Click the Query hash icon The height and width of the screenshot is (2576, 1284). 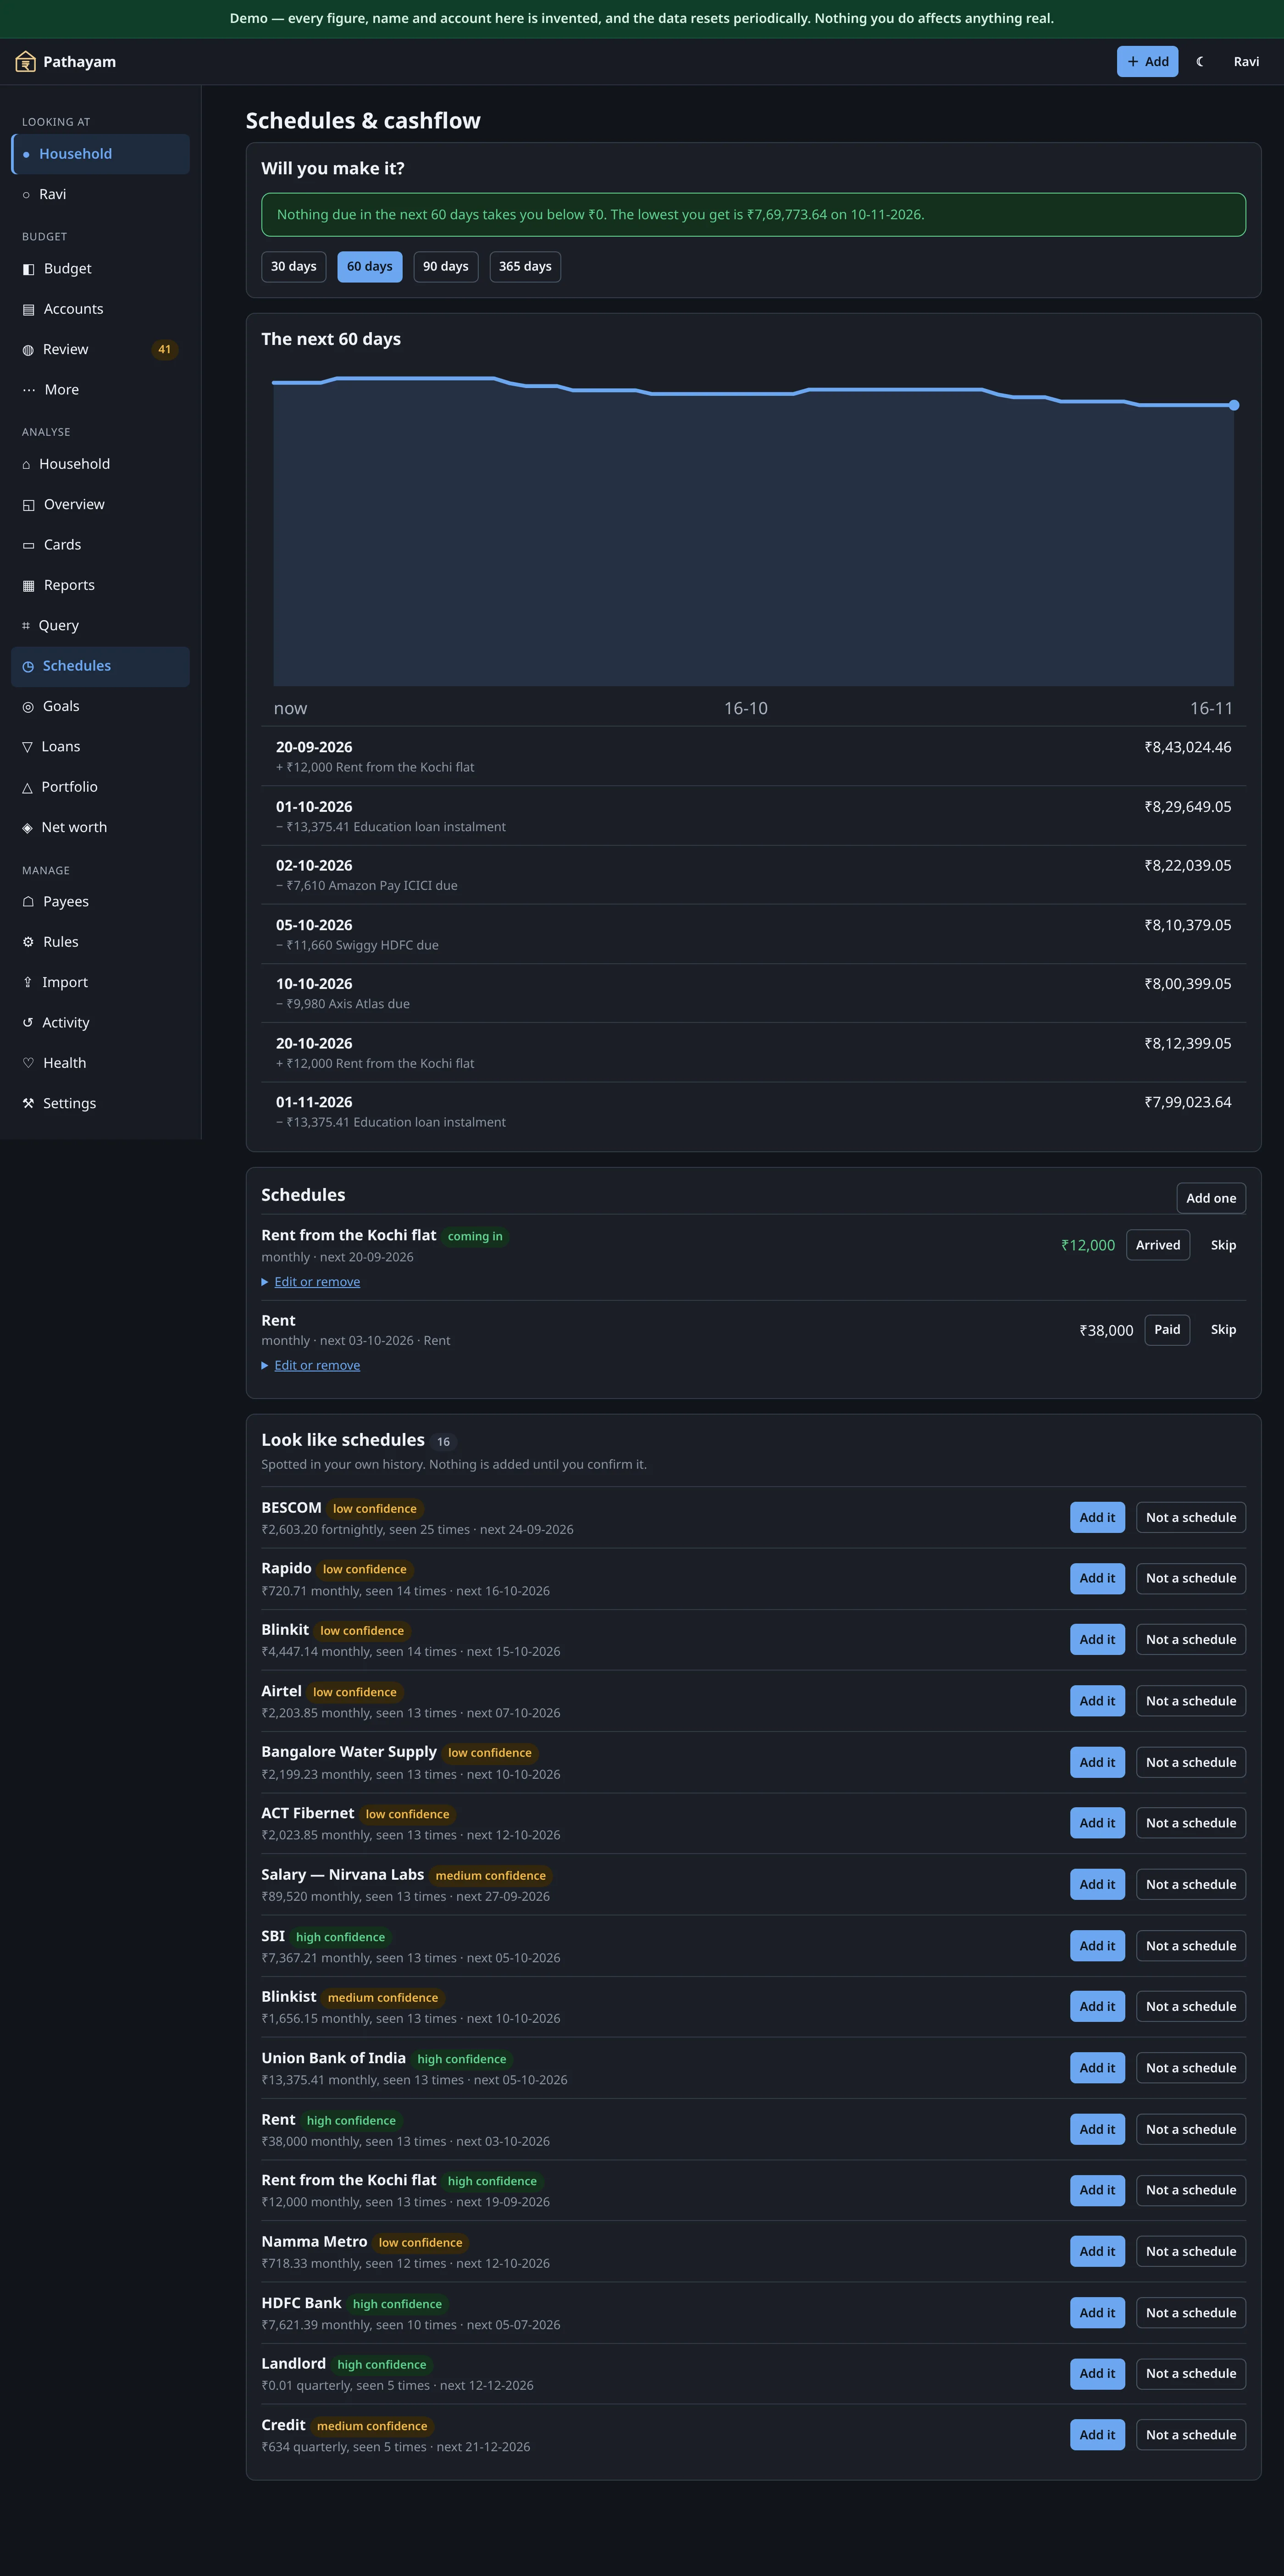pos(26,626)
